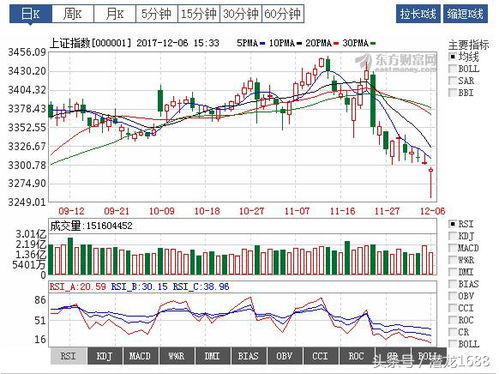The height and width of the screenshot is (374, 499).
Task: Click the 东方财富网 watermark logo
Action: tap(397, 63)
